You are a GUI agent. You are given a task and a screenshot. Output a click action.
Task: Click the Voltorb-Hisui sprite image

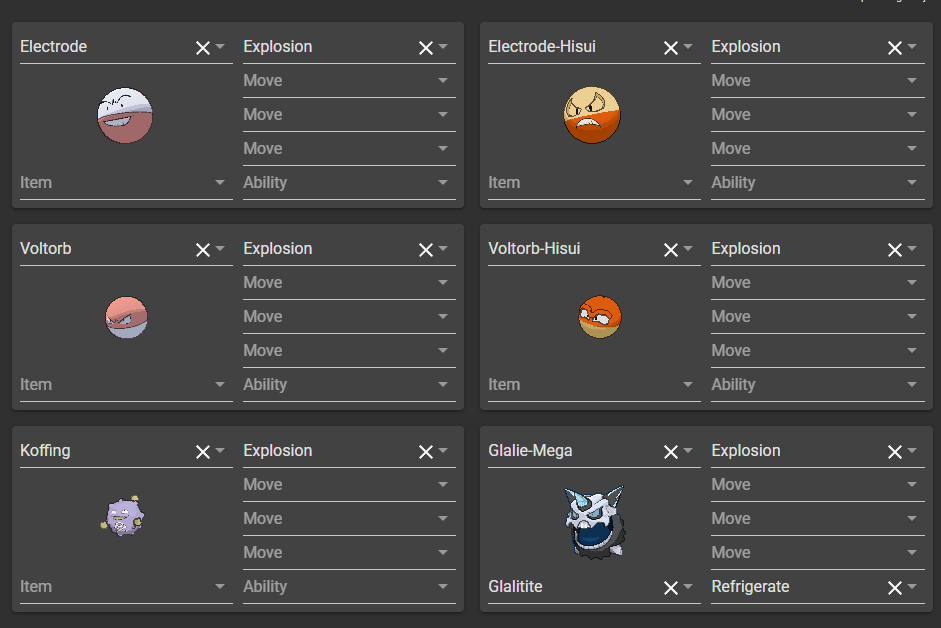pos(599,317)
